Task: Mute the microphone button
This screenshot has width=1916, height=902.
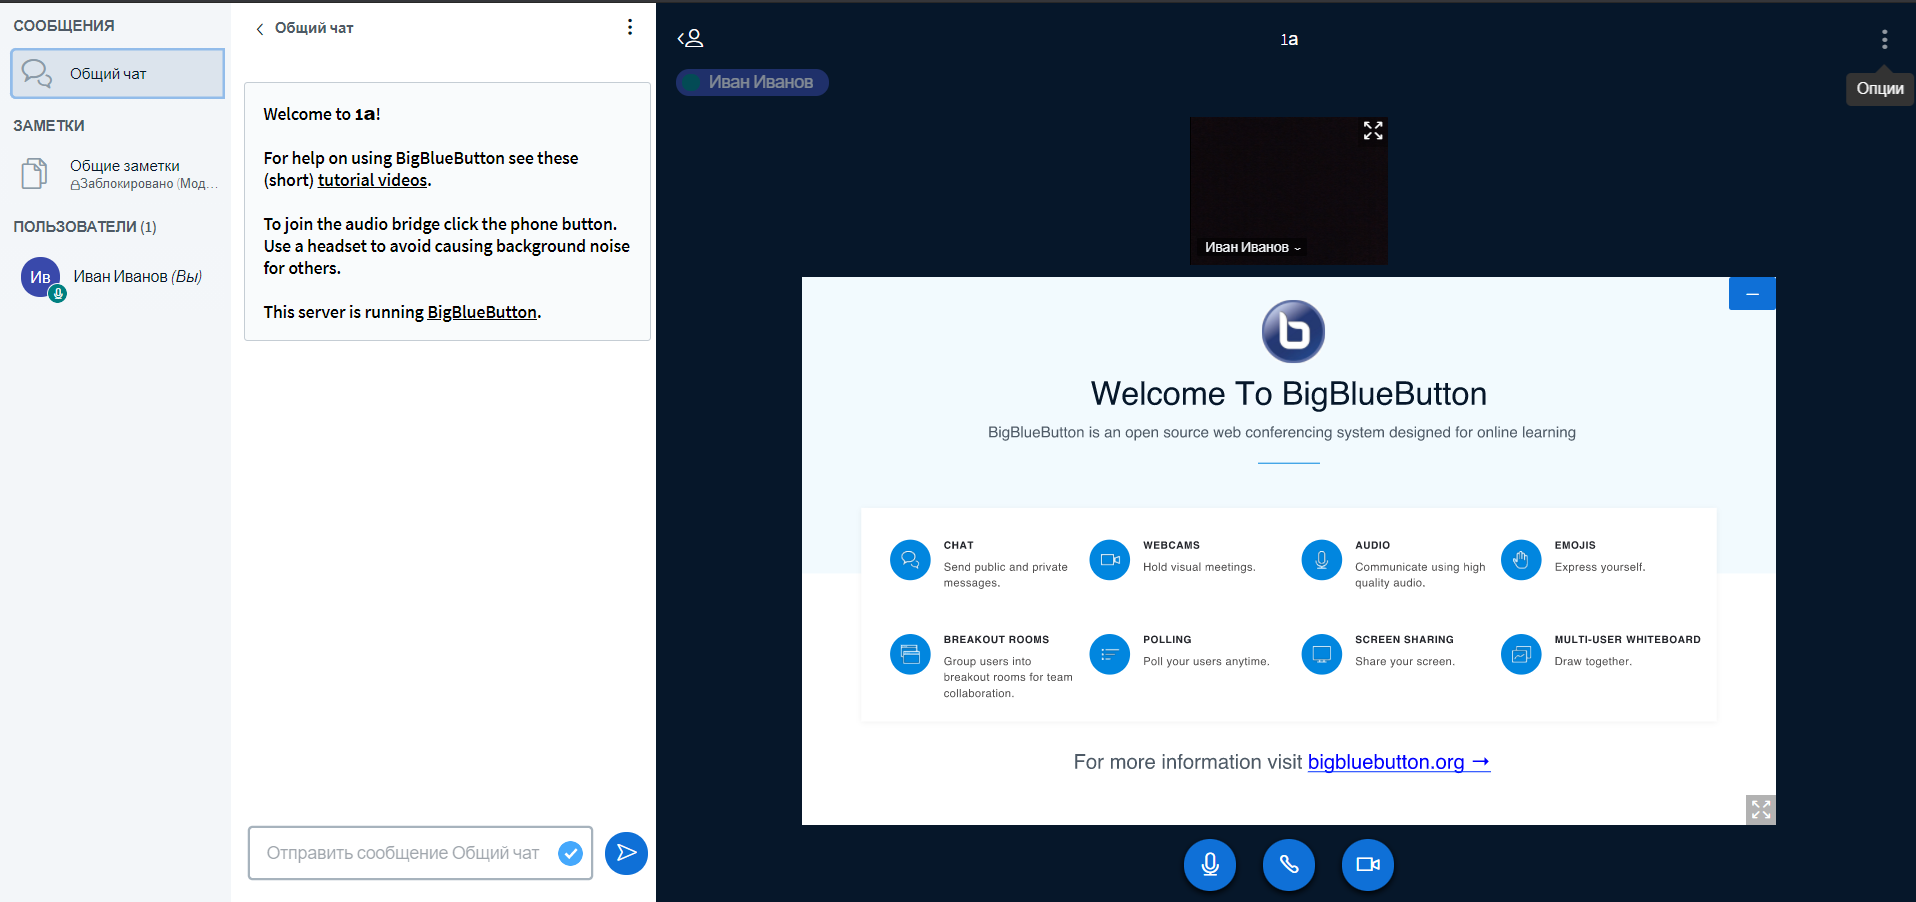Action: point(1209,865)
